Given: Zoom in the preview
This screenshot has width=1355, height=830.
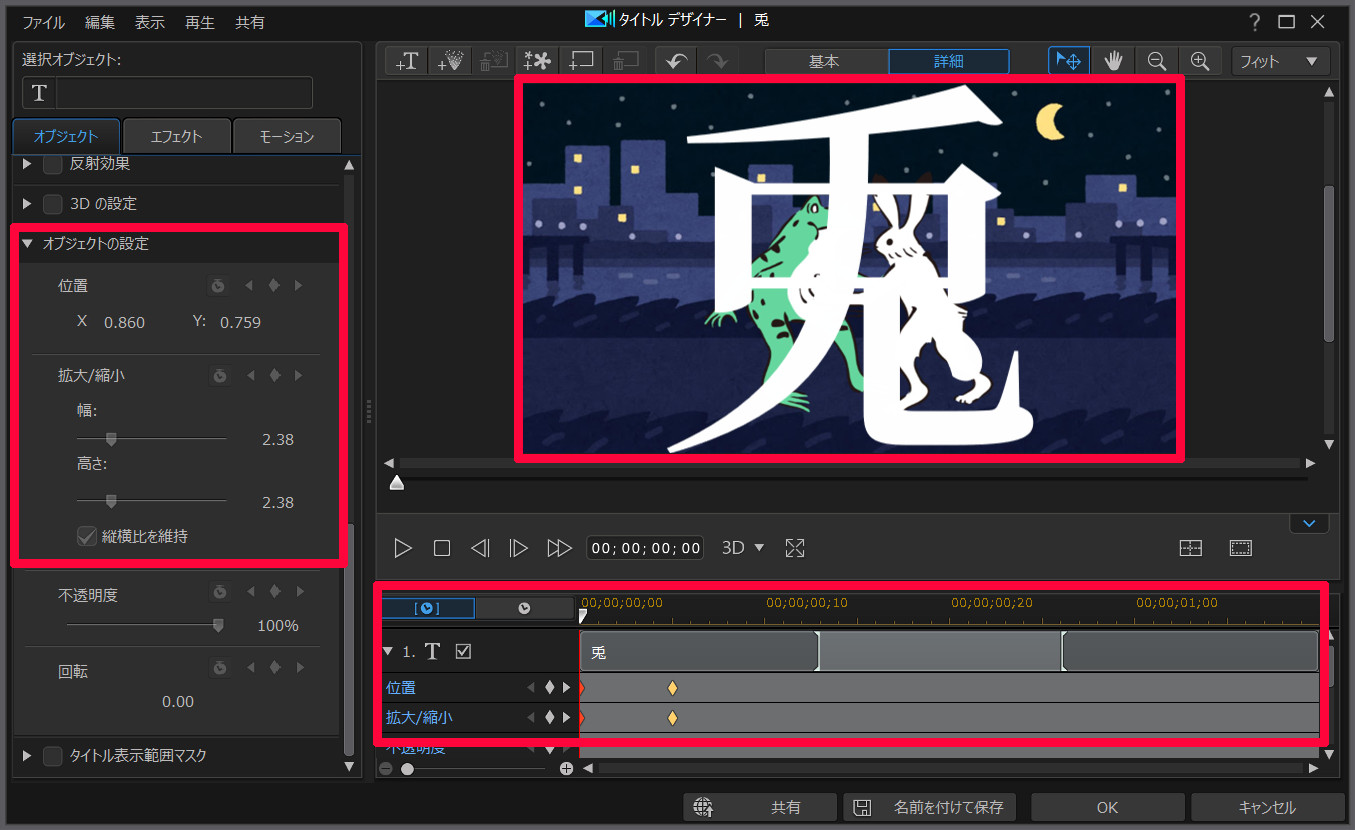Looking at the screenshot, I should coord(1200,61).
